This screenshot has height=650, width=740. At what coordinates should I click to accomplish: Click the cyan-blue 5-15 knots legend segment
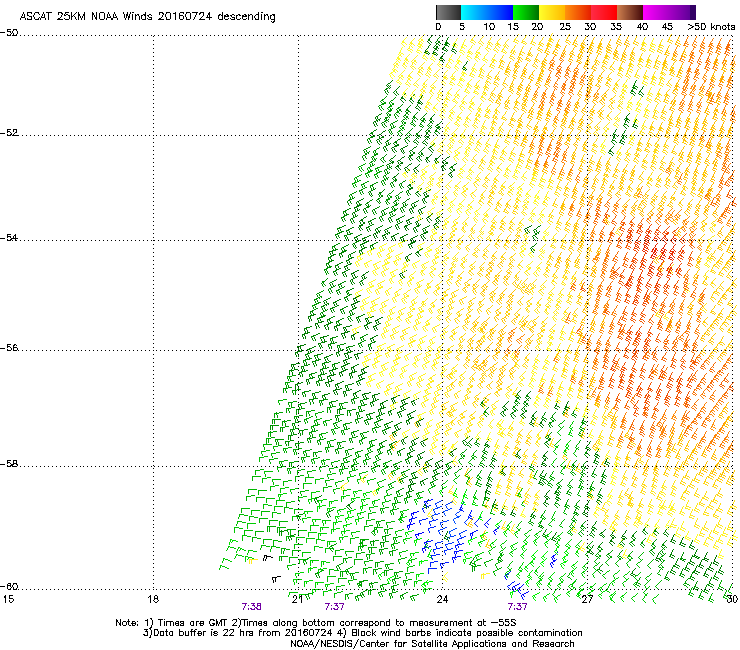(487, 12)
